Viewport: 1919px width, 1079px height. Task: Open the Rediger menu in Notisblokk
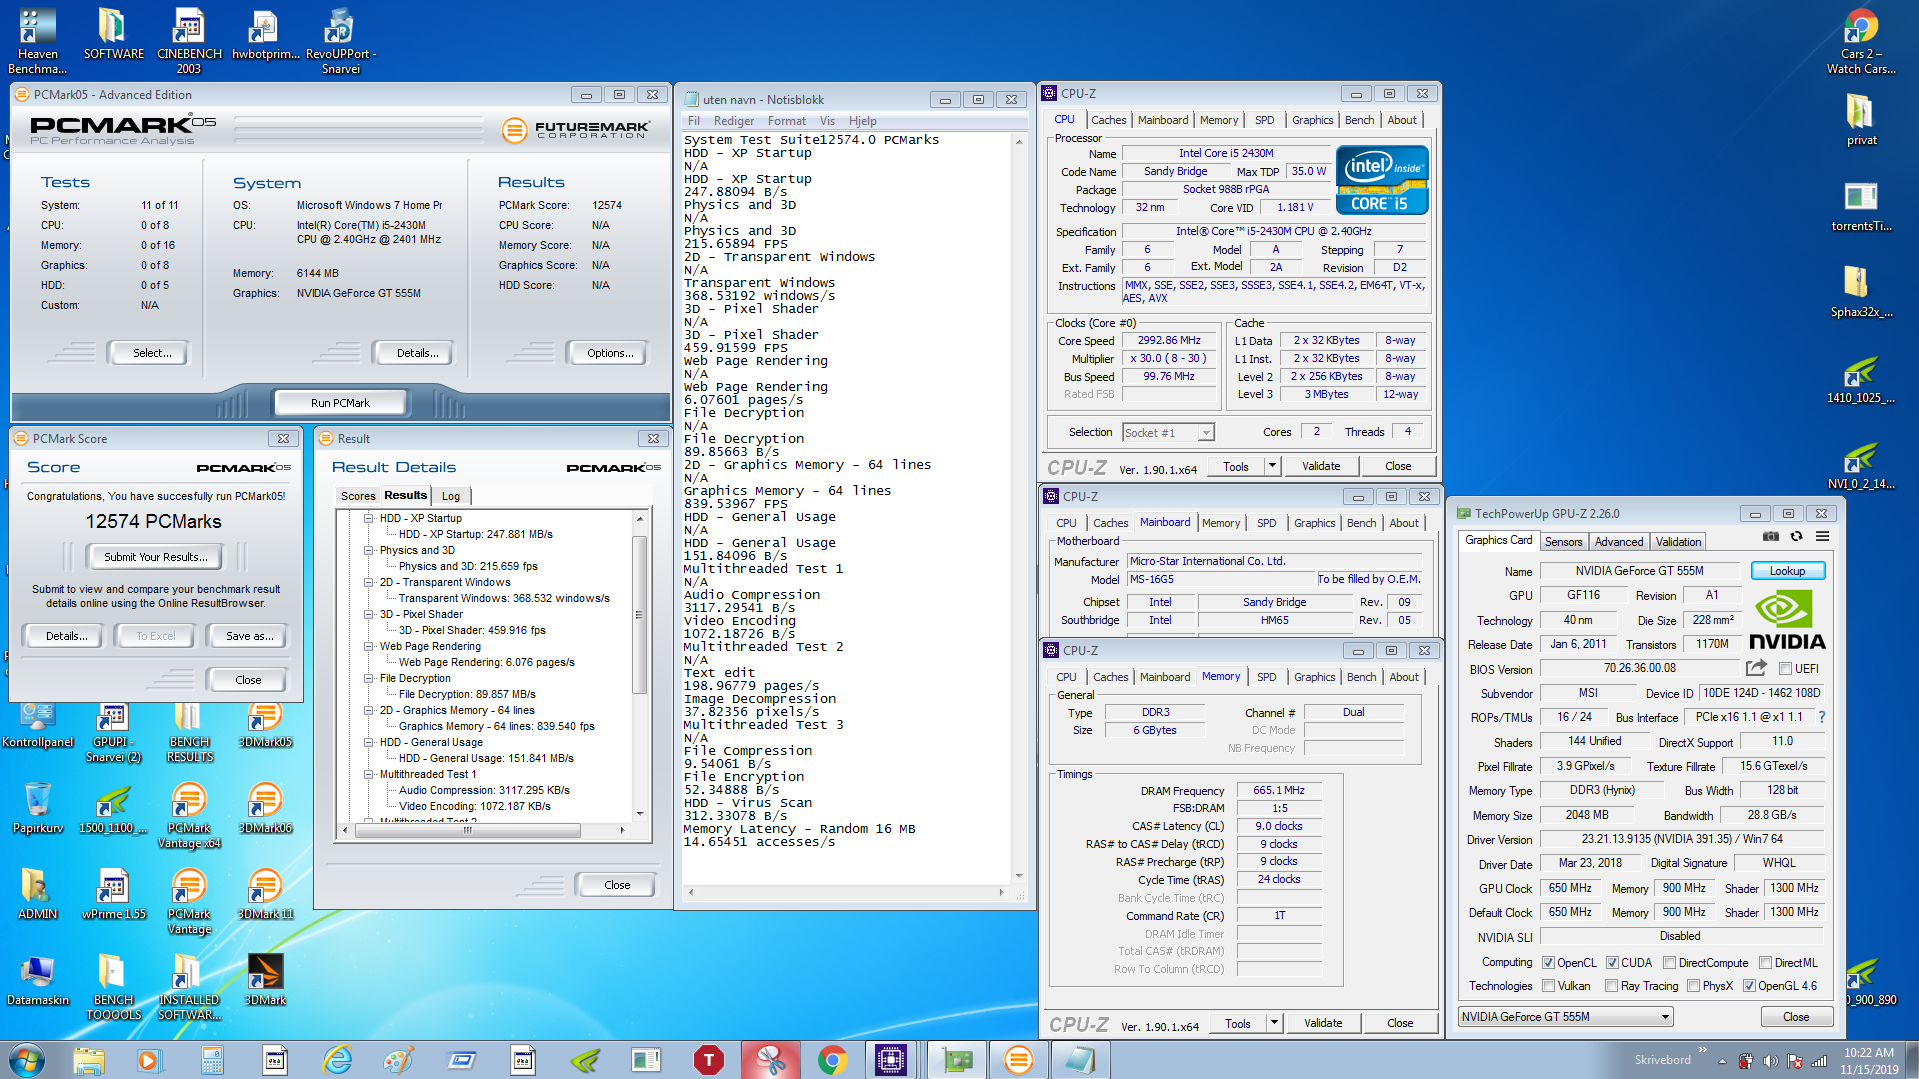click(734, 121)
